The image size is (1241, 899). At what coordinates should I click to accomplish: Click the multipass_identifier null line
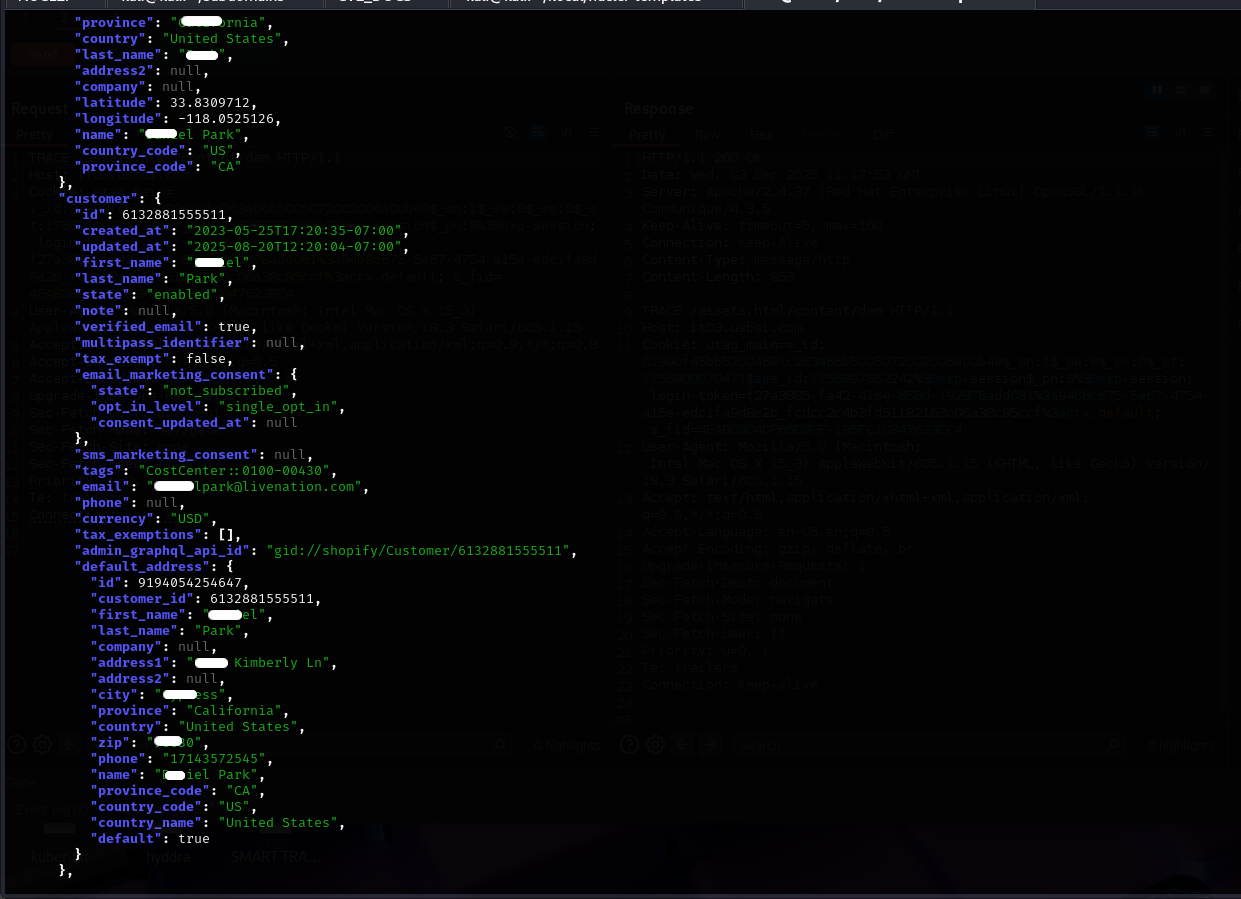click(x=190, y=342)
